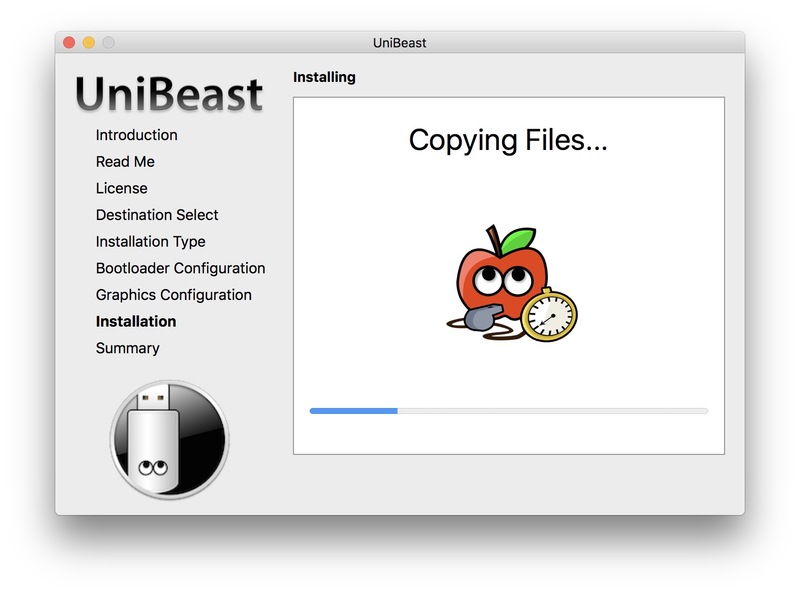Select the License step in the sidebar

pos(121,188)
